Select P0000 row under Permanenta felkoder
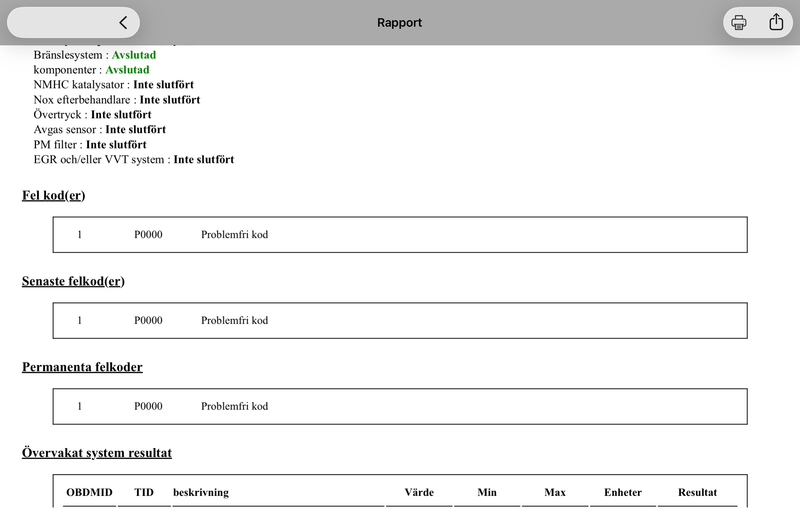The height and width of the screenshot is (525, 800). pos(400,406)
